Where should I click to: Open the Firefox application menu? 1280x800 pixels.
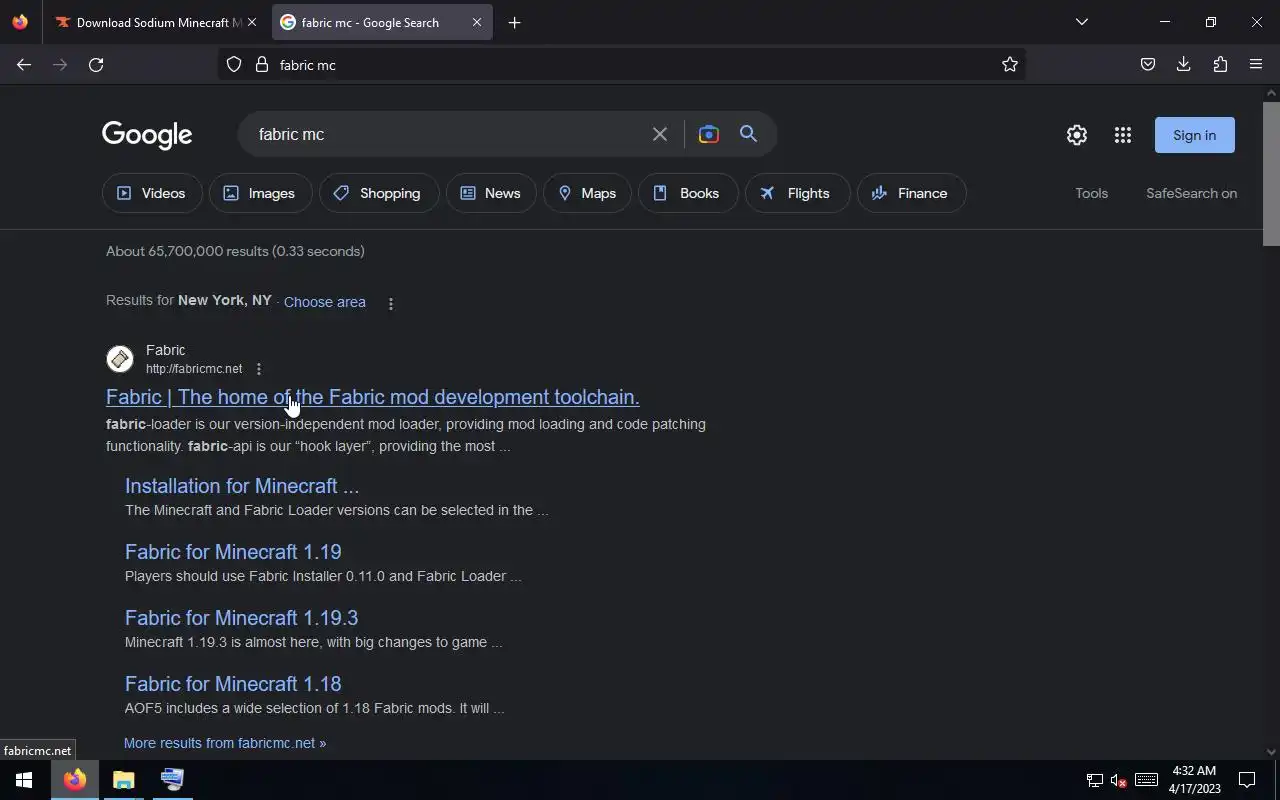point(1256,65)
